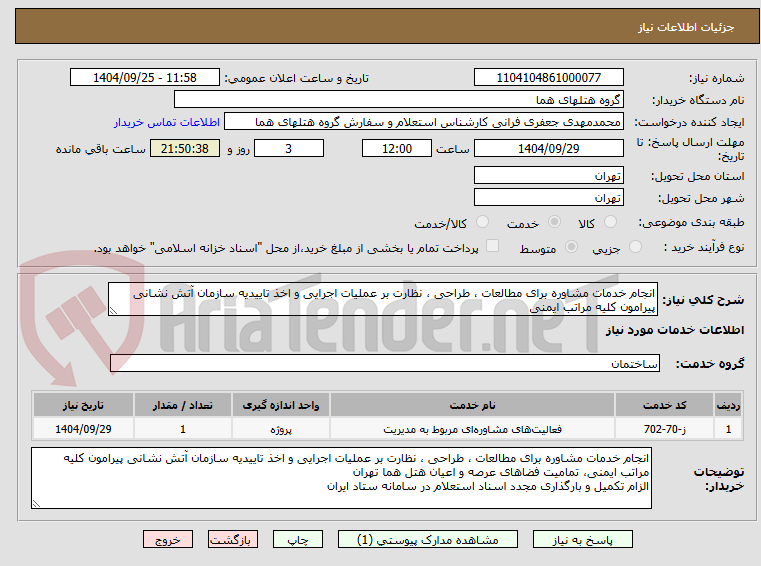
Task: Click the شرح کلی نیاز resize handle
Action: [113, 311]
